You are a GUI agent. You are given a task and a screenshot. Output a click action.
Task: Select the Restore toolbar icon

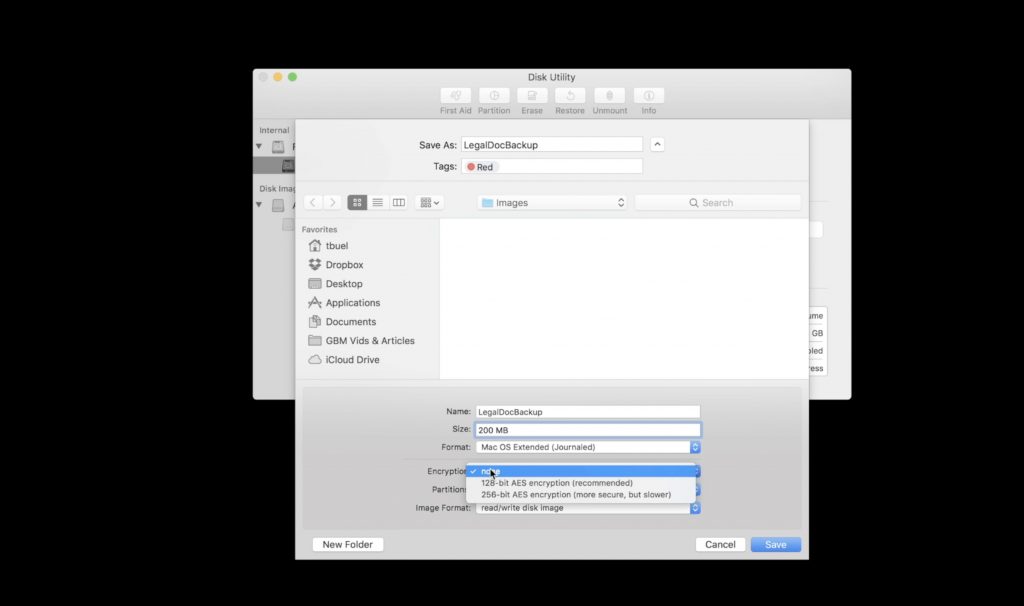tap(569, 98)
